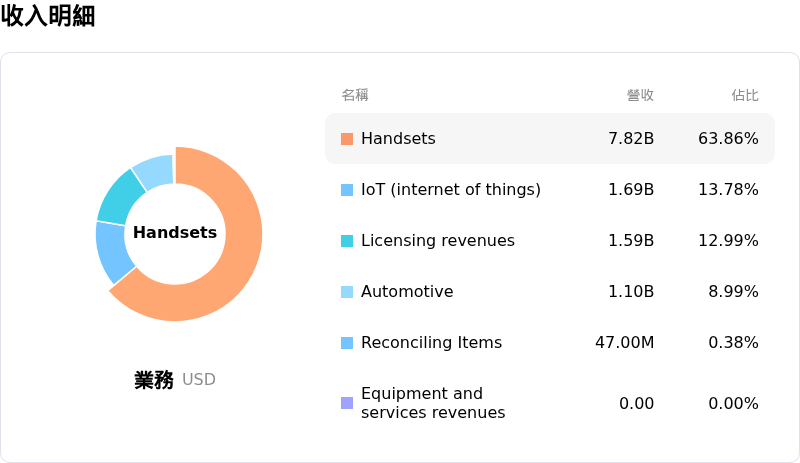This screenshot has height=463, width=800.
Task: Click the light-blue Automotive donut segment
Action: 155,172
